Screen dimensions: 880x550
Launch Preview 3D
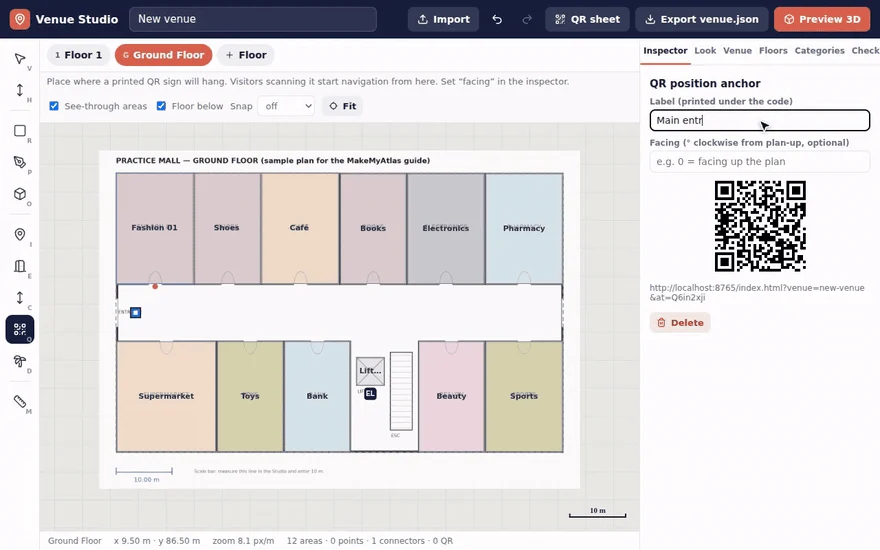[x=822, y=19]
